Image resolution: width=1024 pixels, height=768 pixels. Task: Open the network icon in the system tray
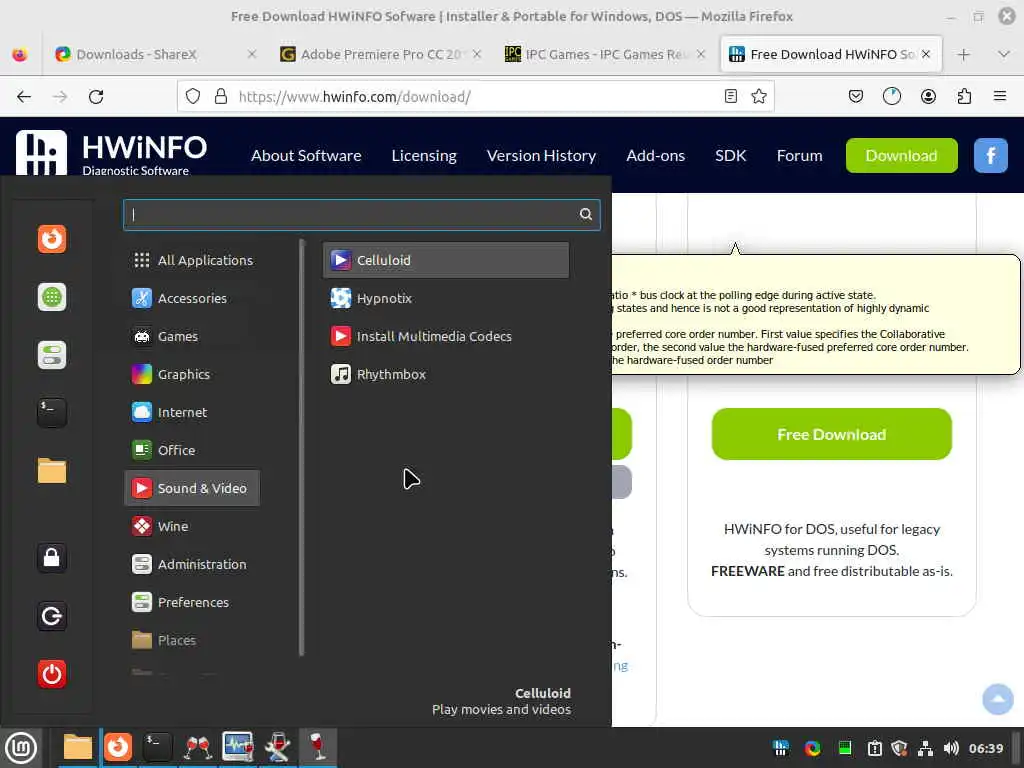925,748
